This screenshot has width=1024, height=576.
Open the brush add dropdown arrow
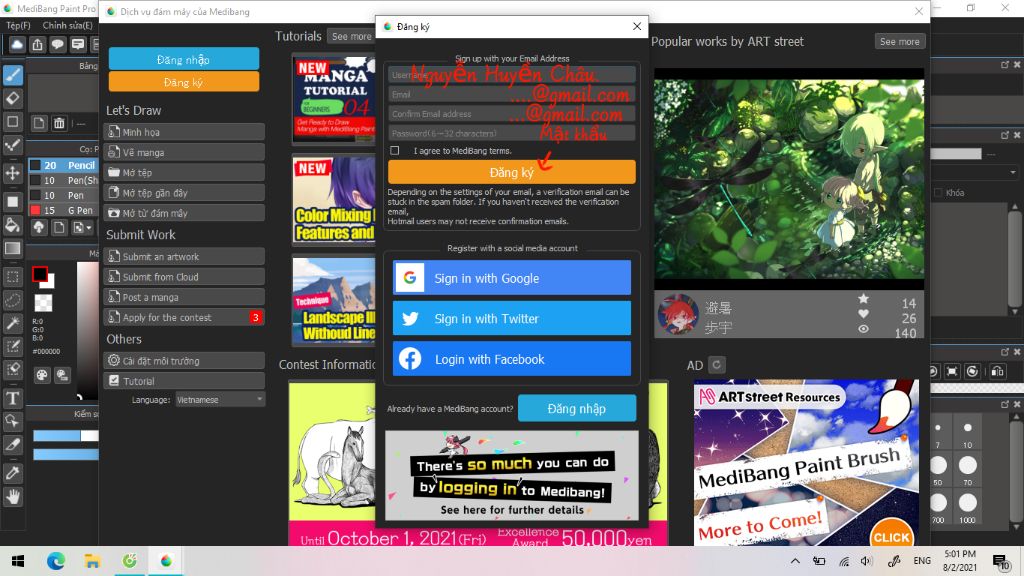(89, 227)
